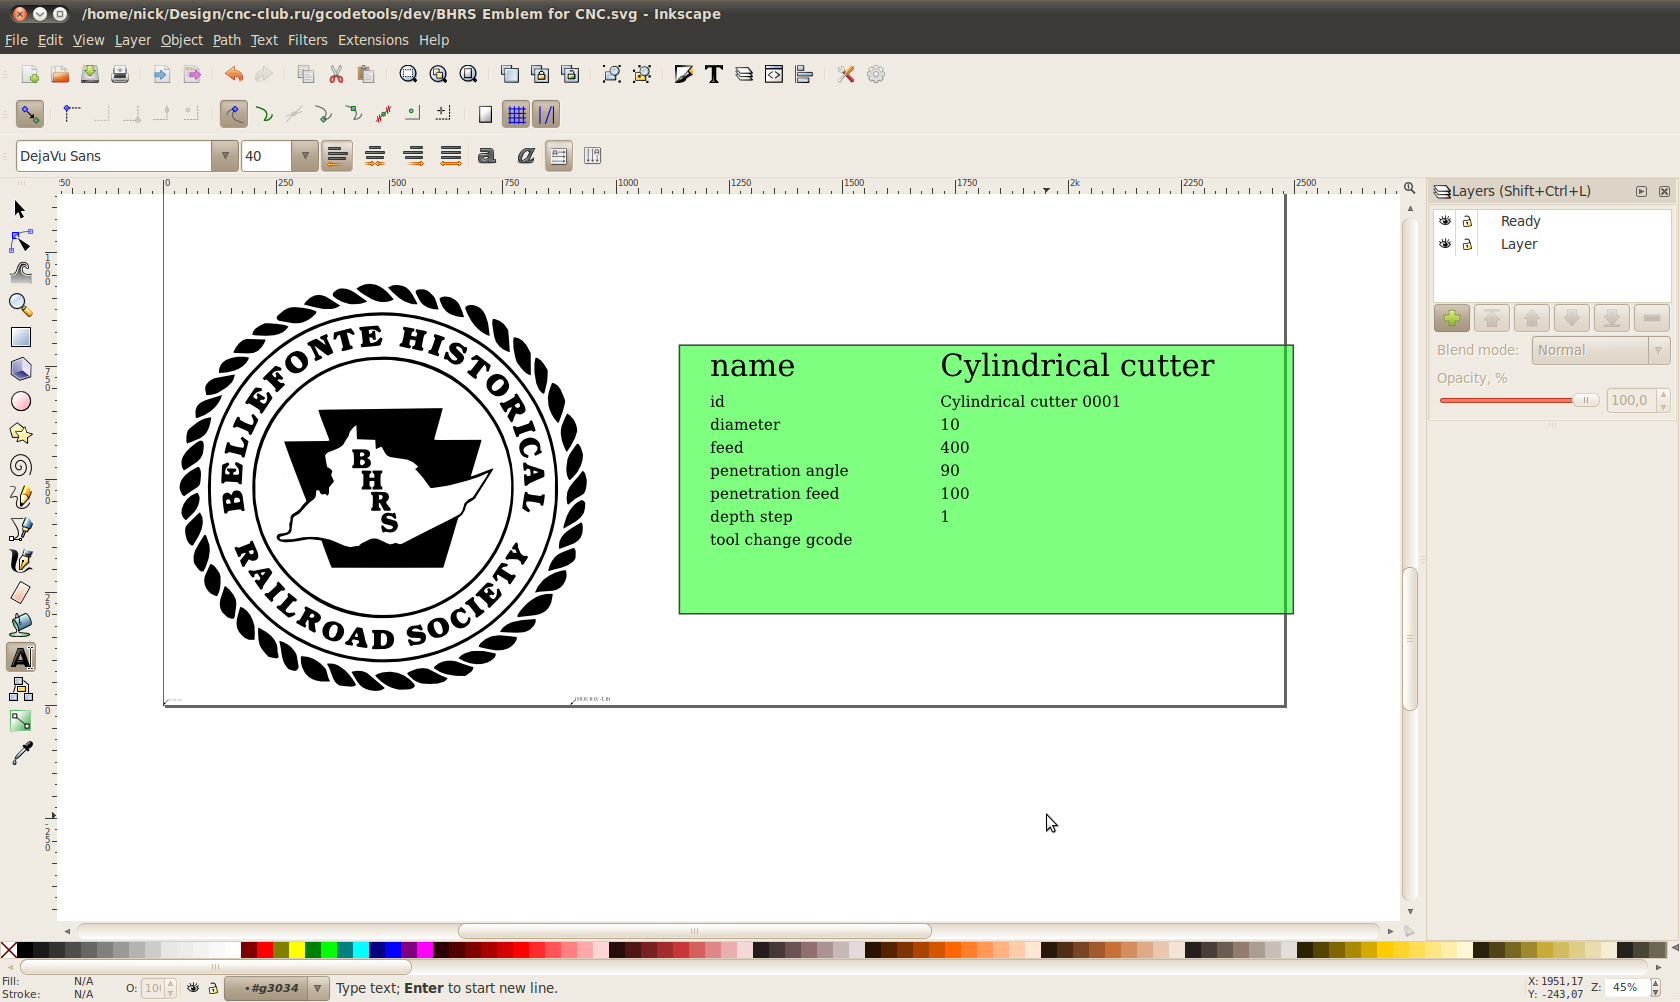Open Inkscape preferences wrench icon

(846, 74)
